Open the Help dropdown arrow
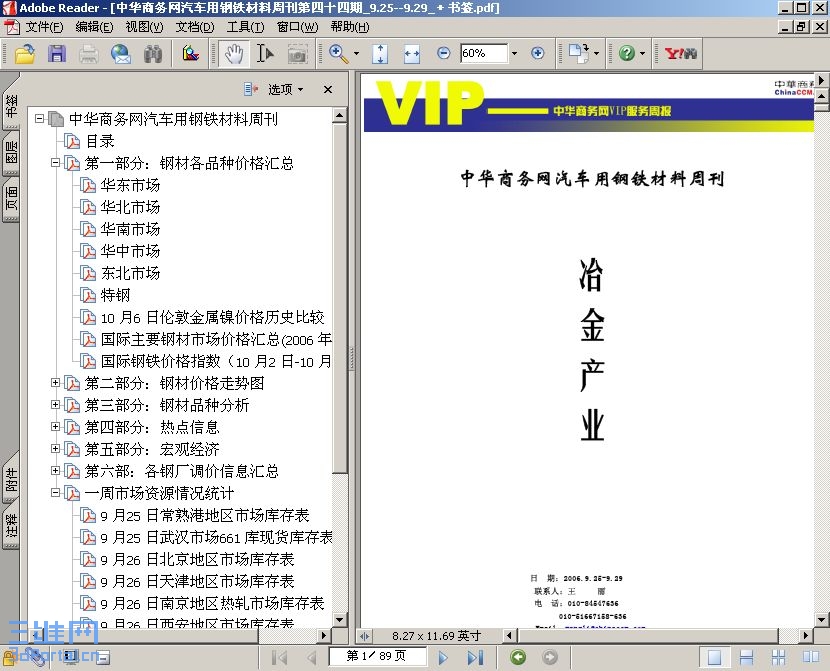The image size is (830, 671). point(642,53)
